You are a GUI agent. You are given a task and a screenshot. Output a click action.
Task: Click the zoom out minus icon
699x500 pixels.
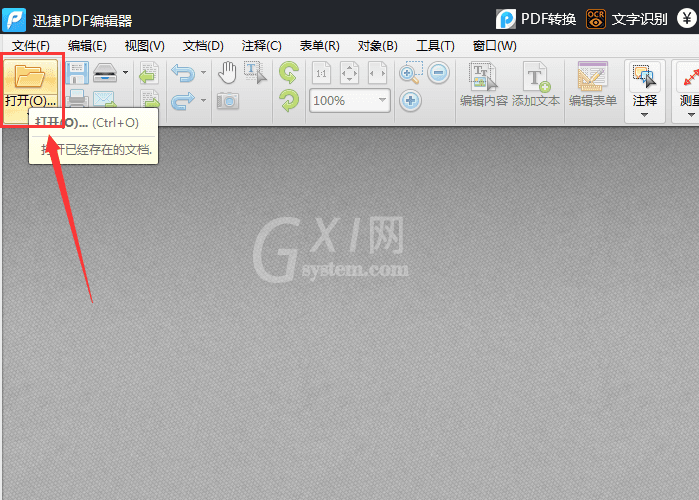(439, 73)
